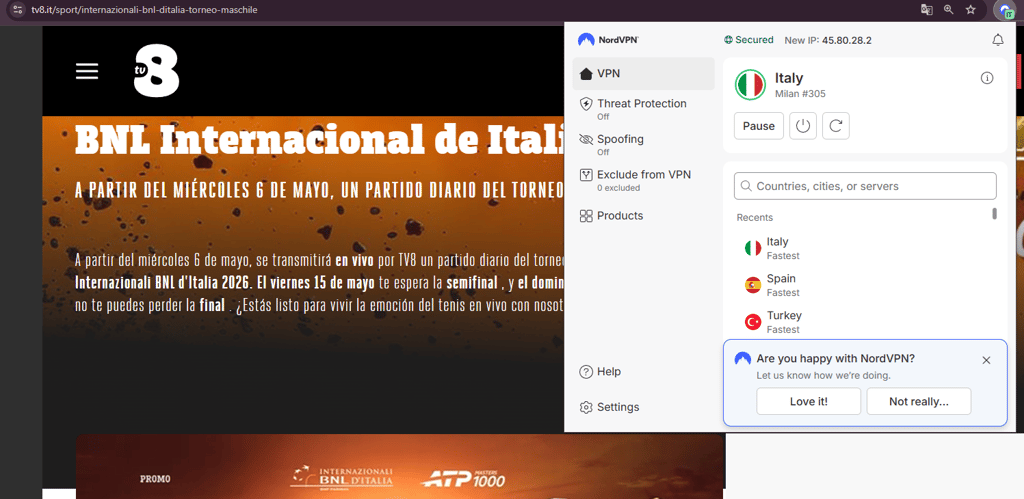Viewport: 1024px width, 499px height.
Task: Open the browser translate page icon
Action: click(926, 10)
